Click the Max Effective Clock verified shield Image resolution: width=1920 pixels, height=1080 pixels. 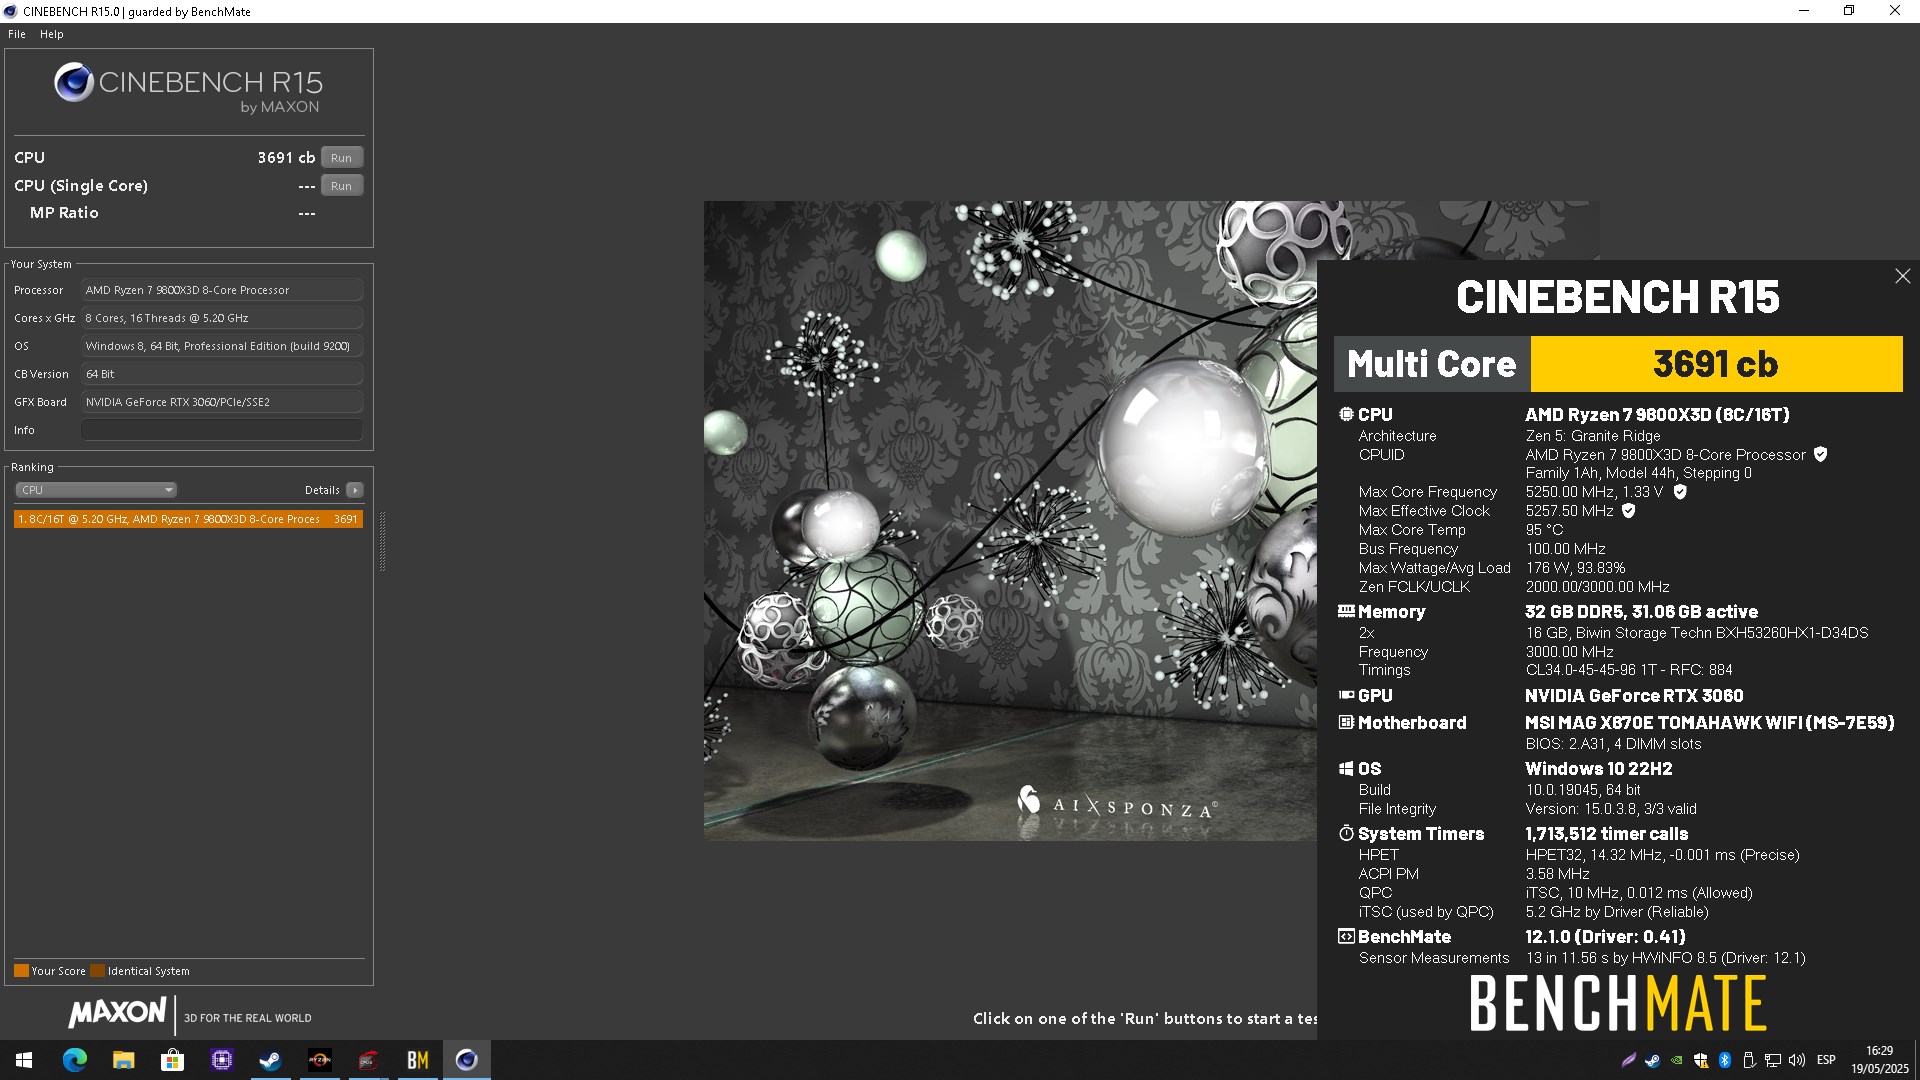(1628, 511)
